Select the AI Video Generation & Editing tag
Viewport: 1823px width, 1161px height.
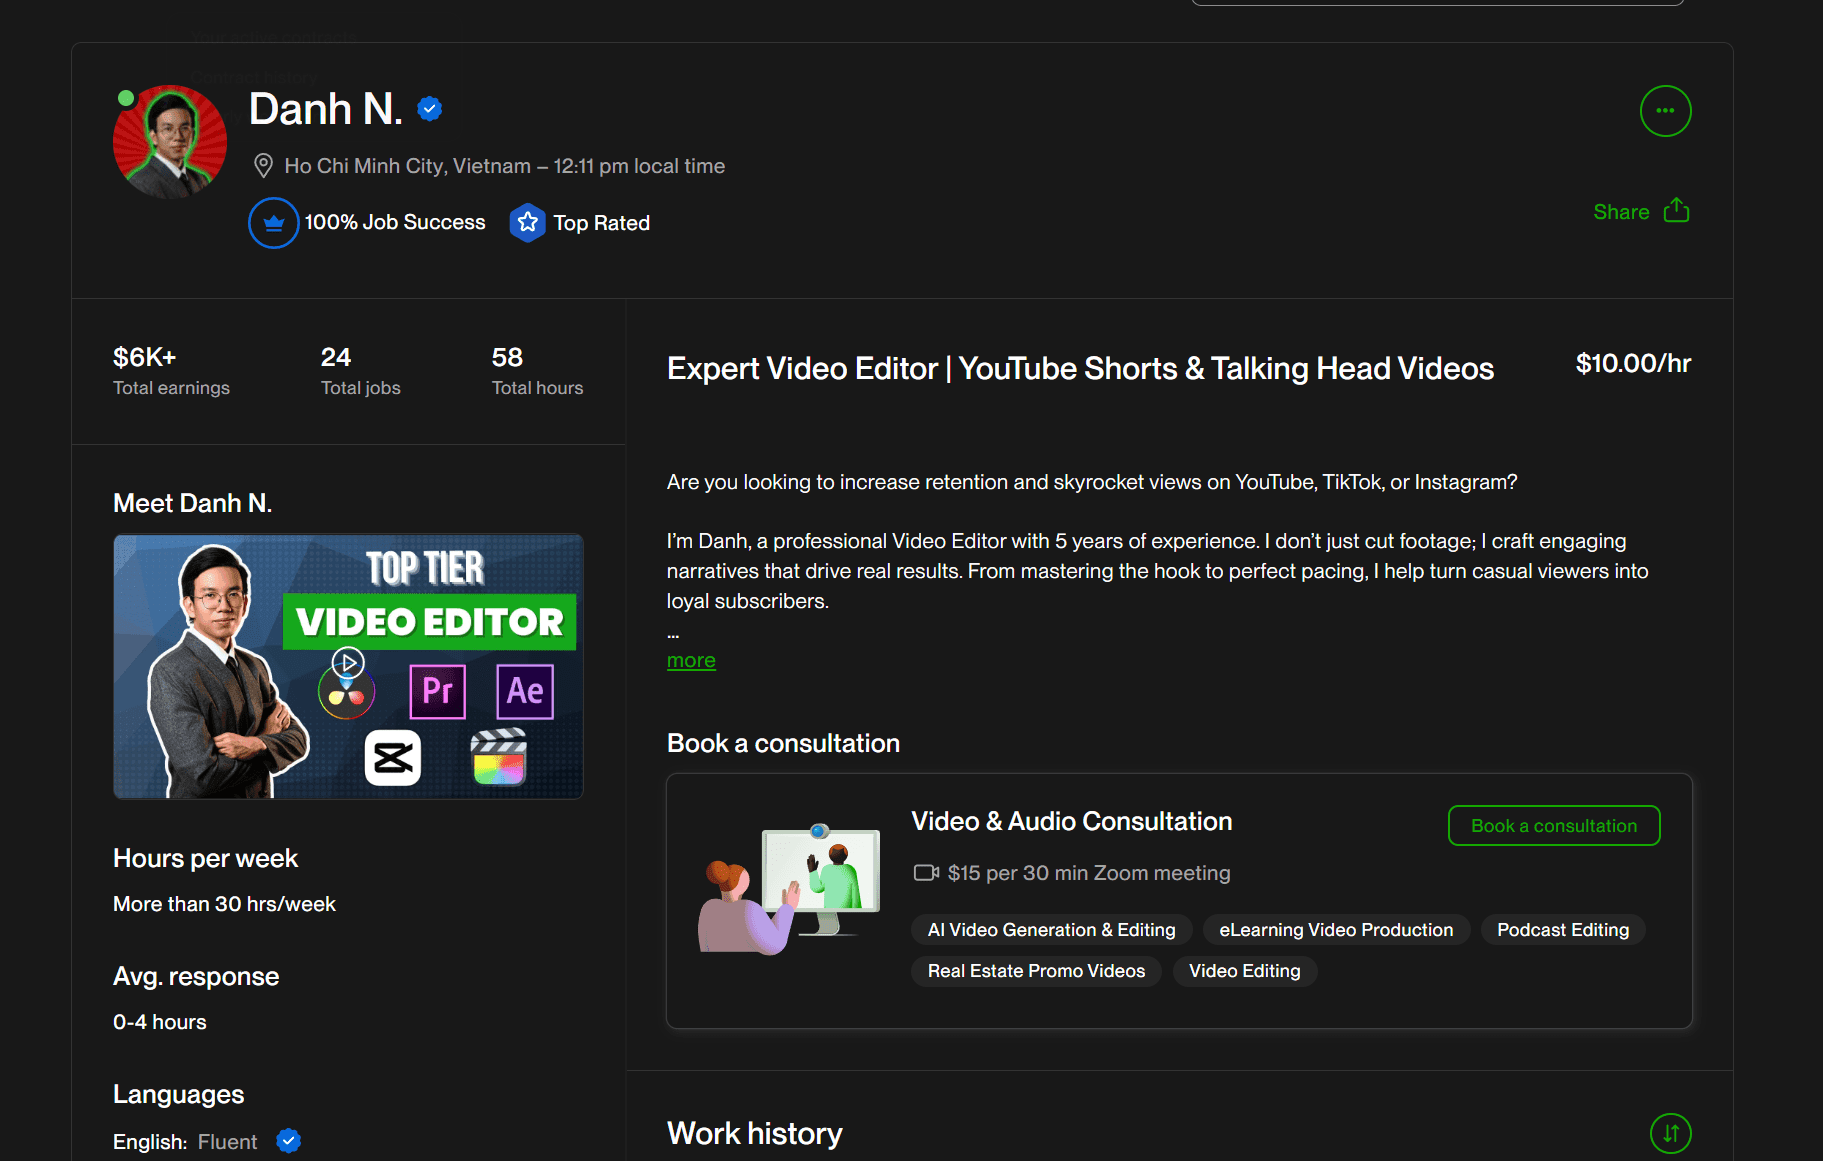pyautogui.click(x=1051, y=930)
